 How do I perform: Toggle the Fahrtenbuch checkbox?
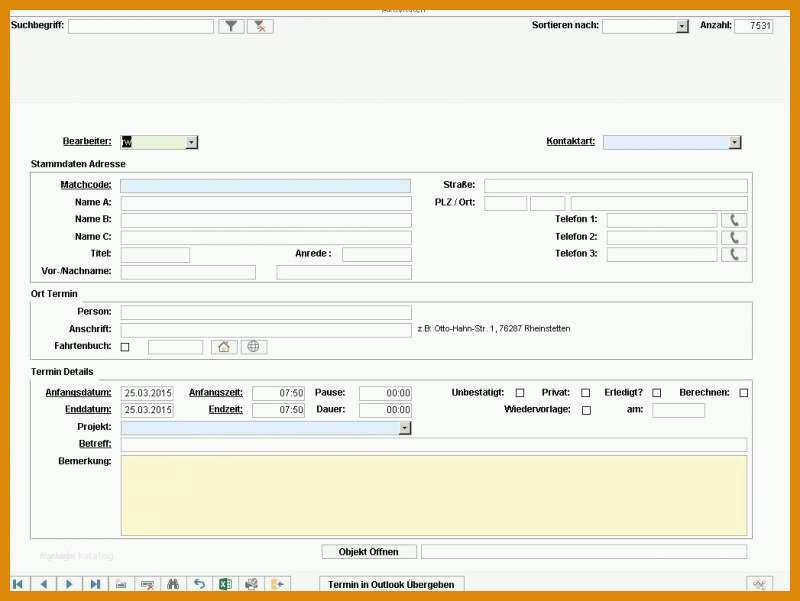click(125, 347)
